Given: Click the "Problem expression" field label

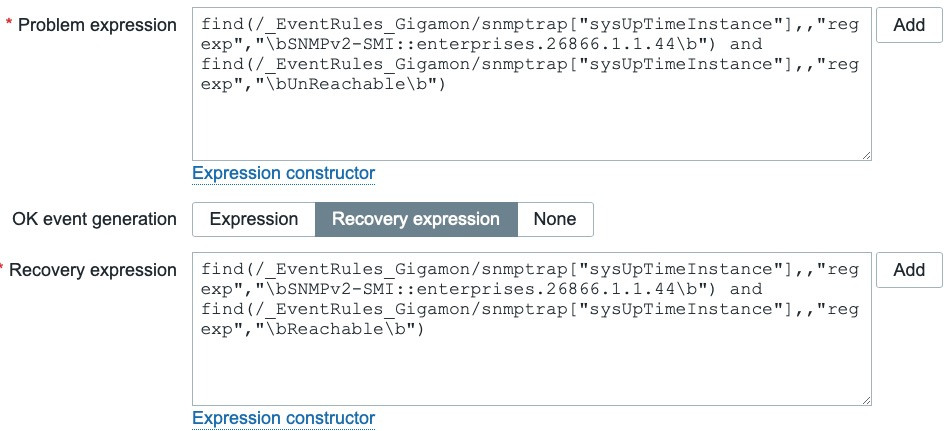Looking at the screenshot, I should [x=98, y=25].
